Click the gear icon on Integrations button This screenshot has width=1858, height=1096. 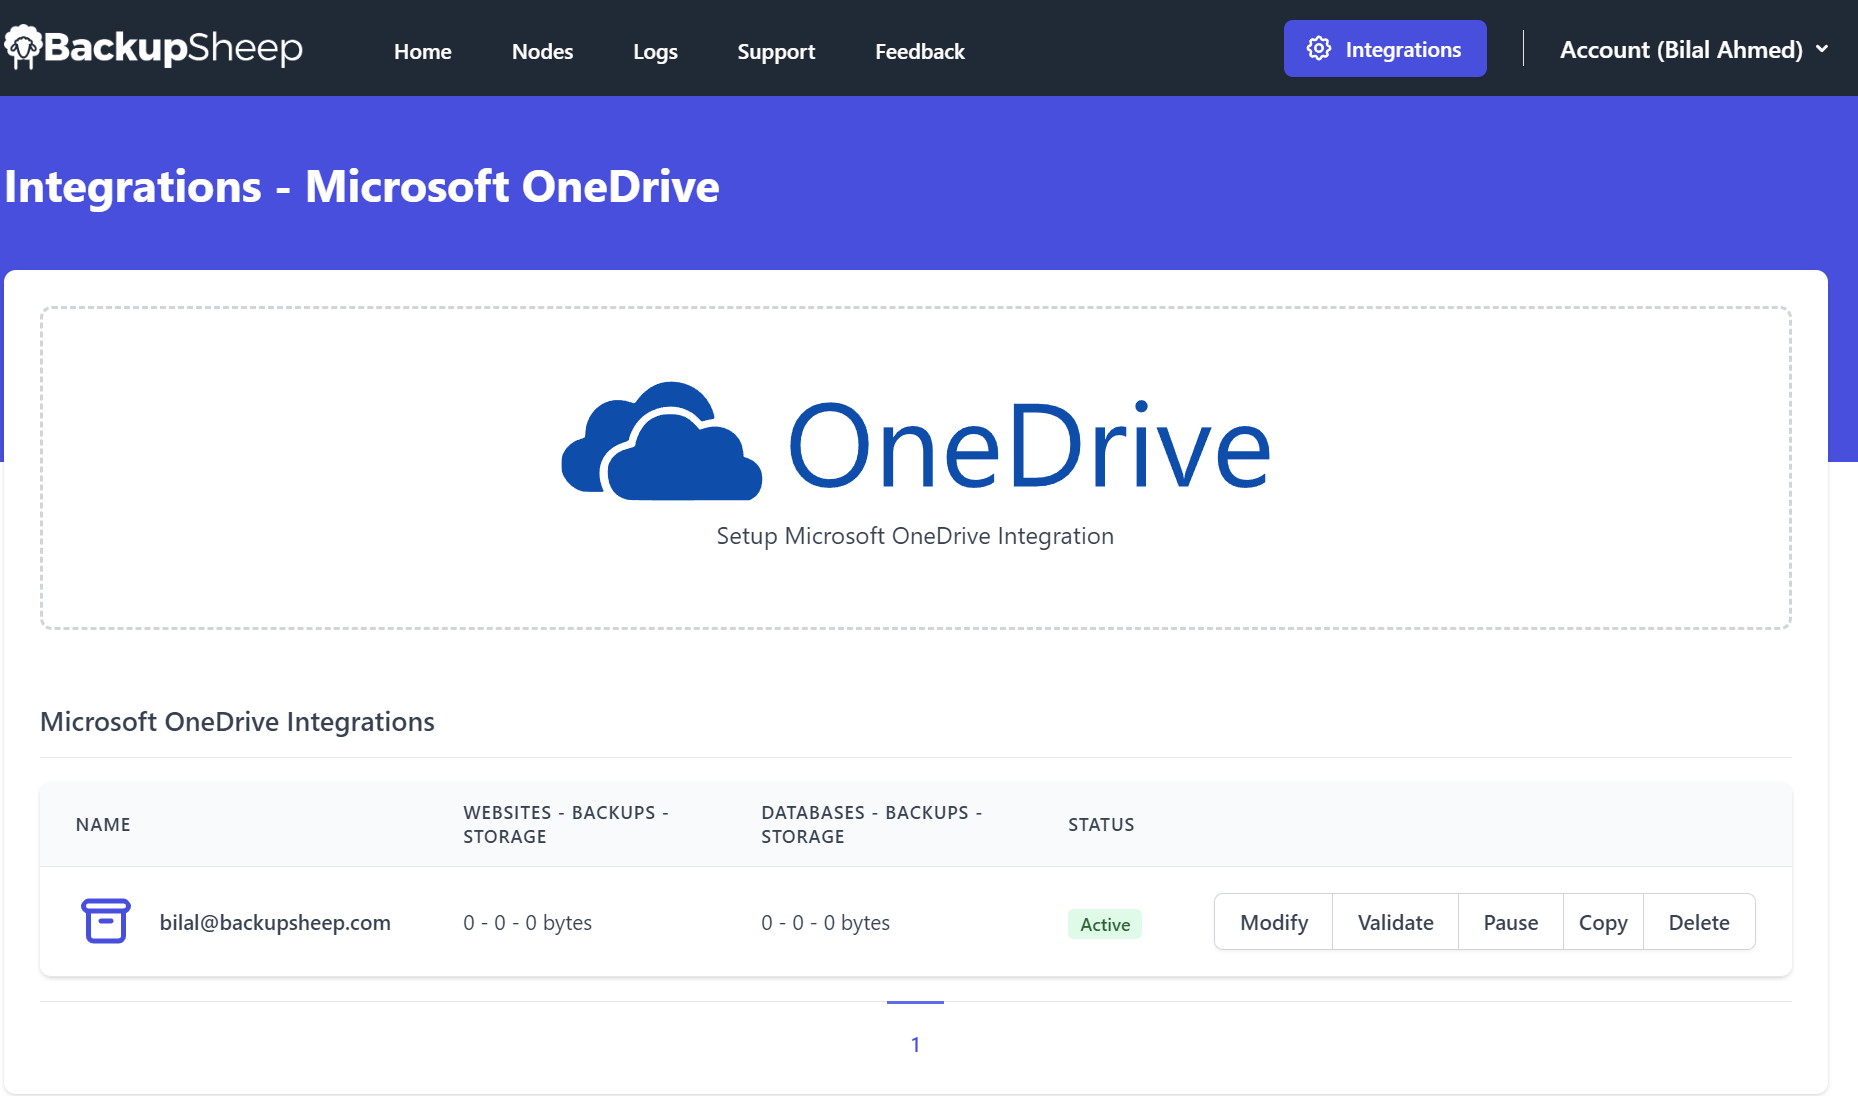[x=1320, y=47]
